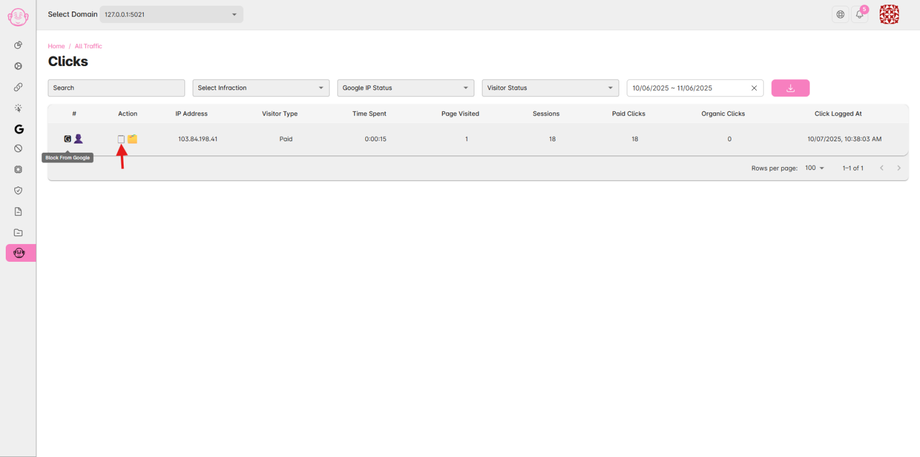This screenshot has width=920, height=457.
Task: Go to the previous page arrow
Action: [x=881, y=168]
